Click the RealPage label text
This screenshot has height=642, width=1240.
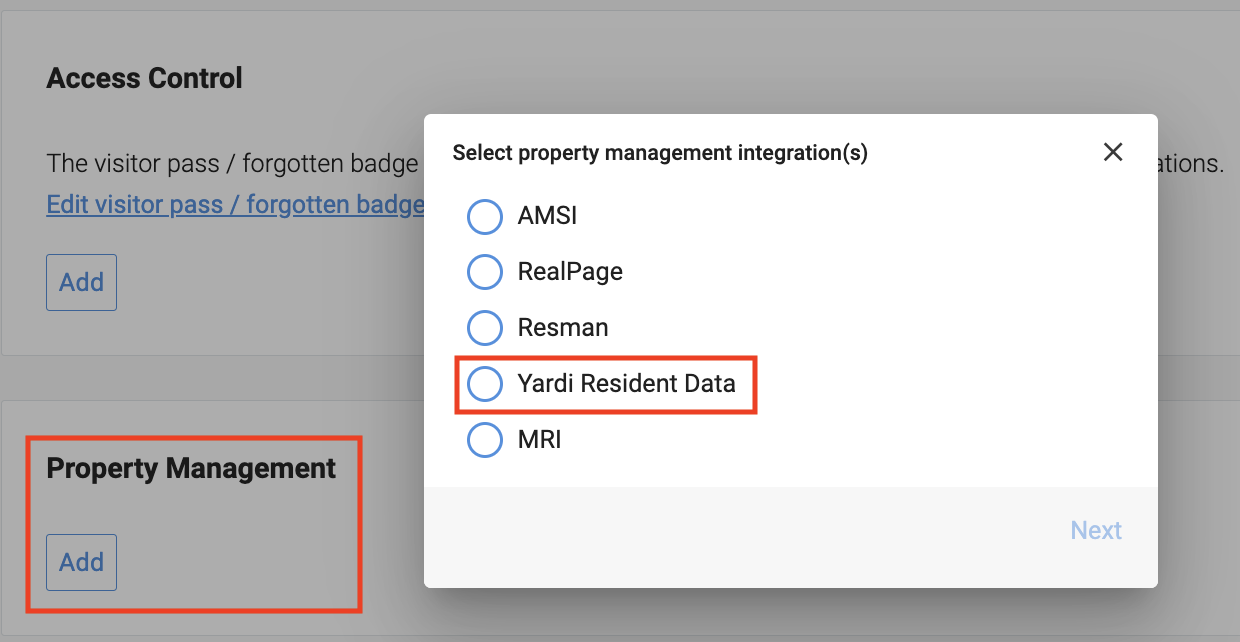(570, 272)
